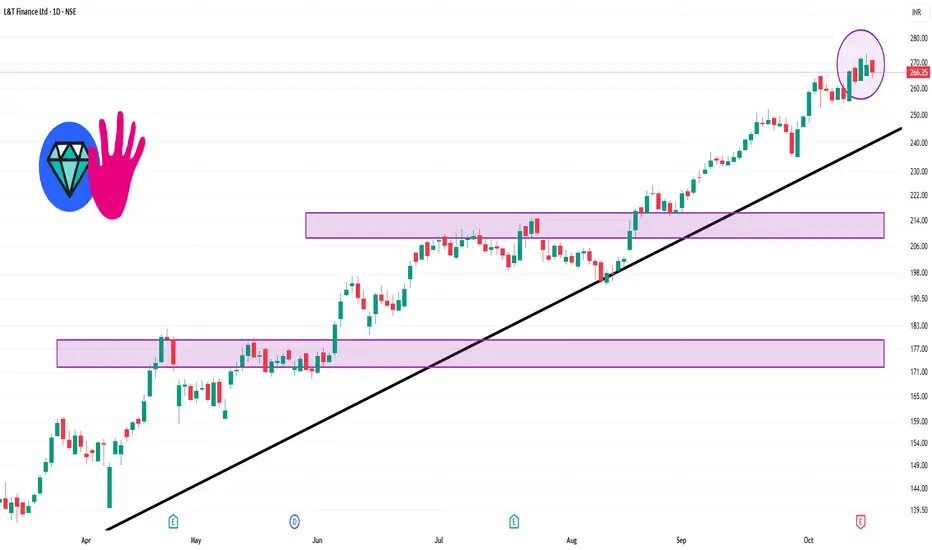The height and width of the screenshot is (550, 932).
Task: Click the green earnings marker near May
Action: (174, 521)
